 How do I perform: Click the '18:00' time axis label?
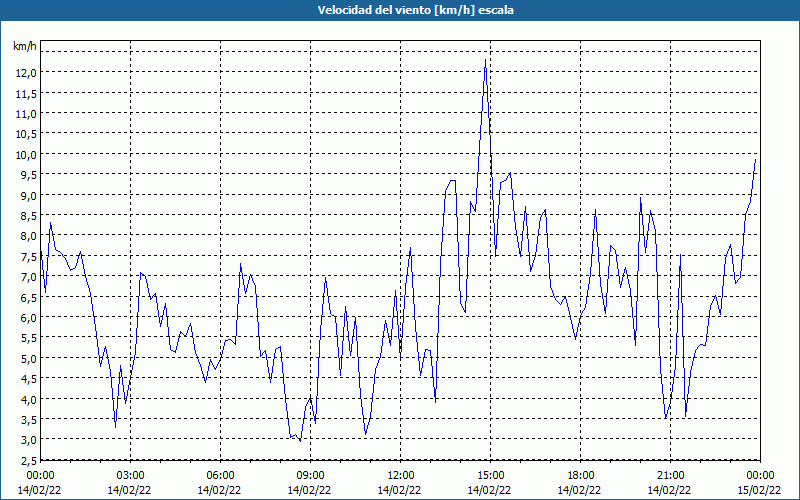[x=580, y=476]
